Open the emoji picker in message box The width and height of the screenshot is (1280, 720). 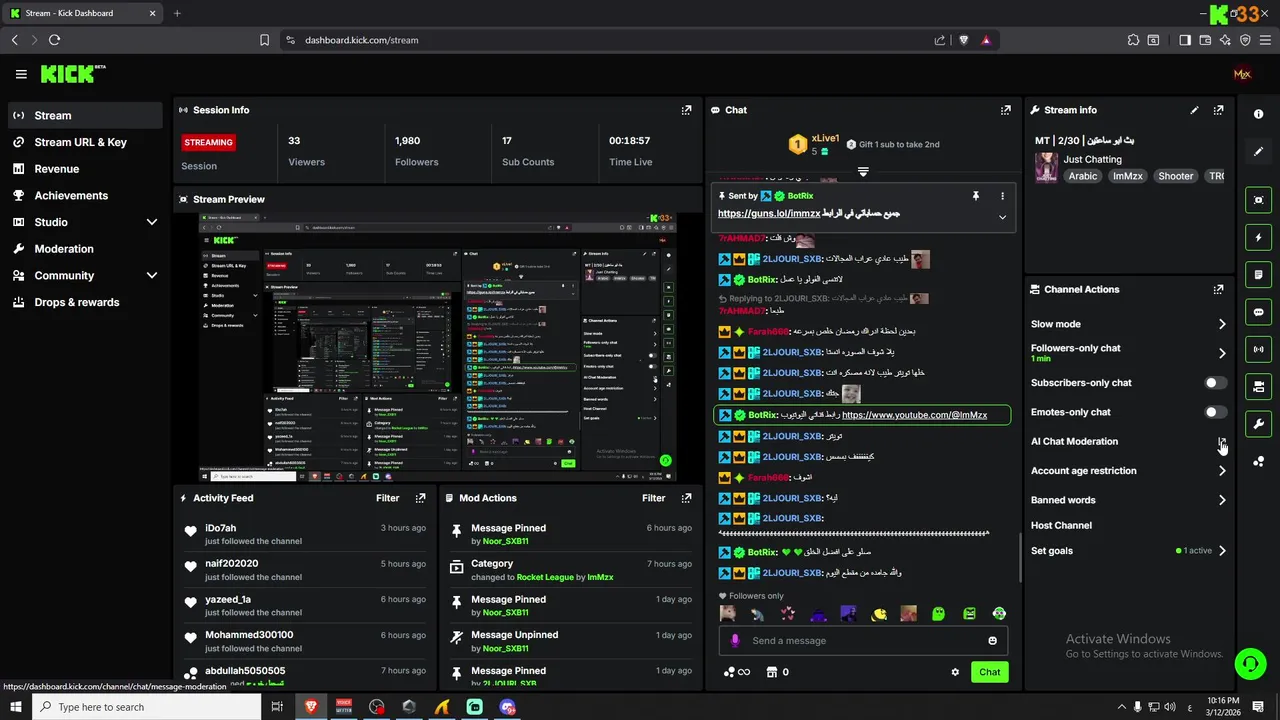point(992,641)
